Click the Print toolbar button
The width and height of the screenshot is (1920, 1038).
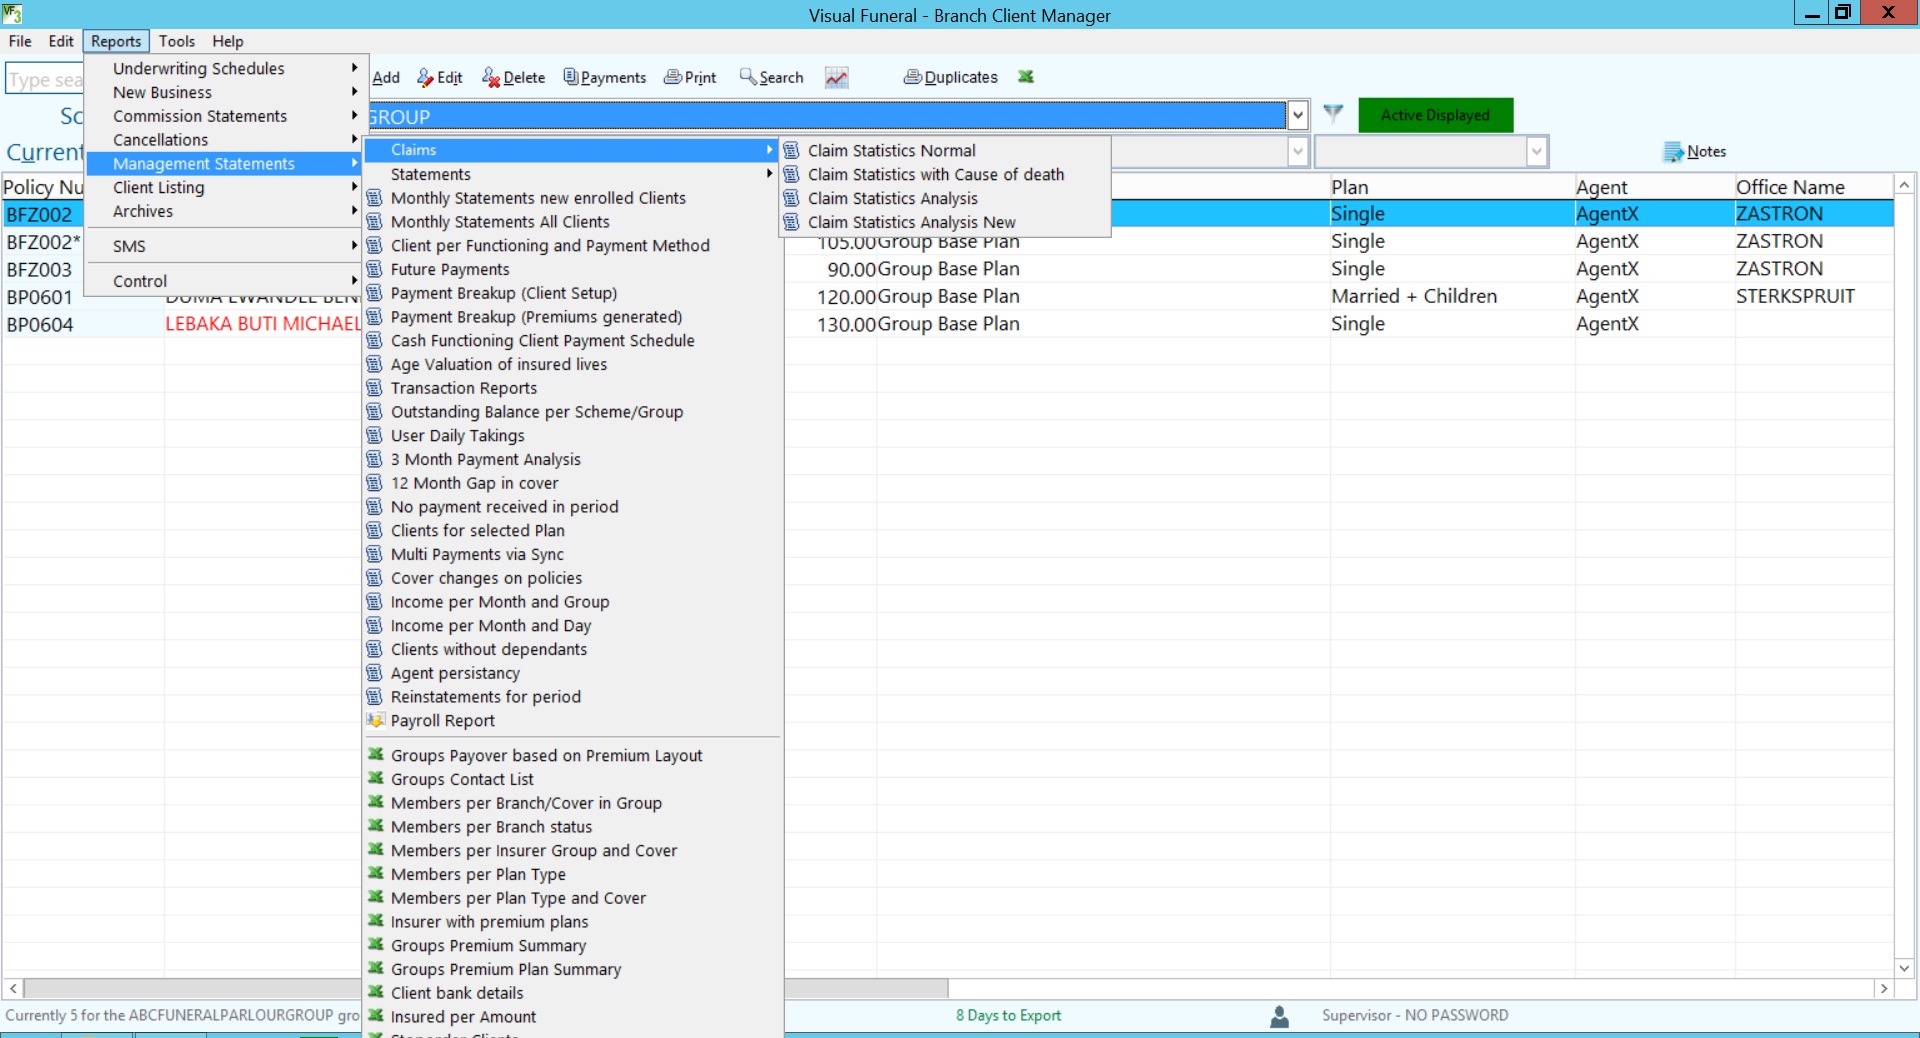tap(690, 77)
